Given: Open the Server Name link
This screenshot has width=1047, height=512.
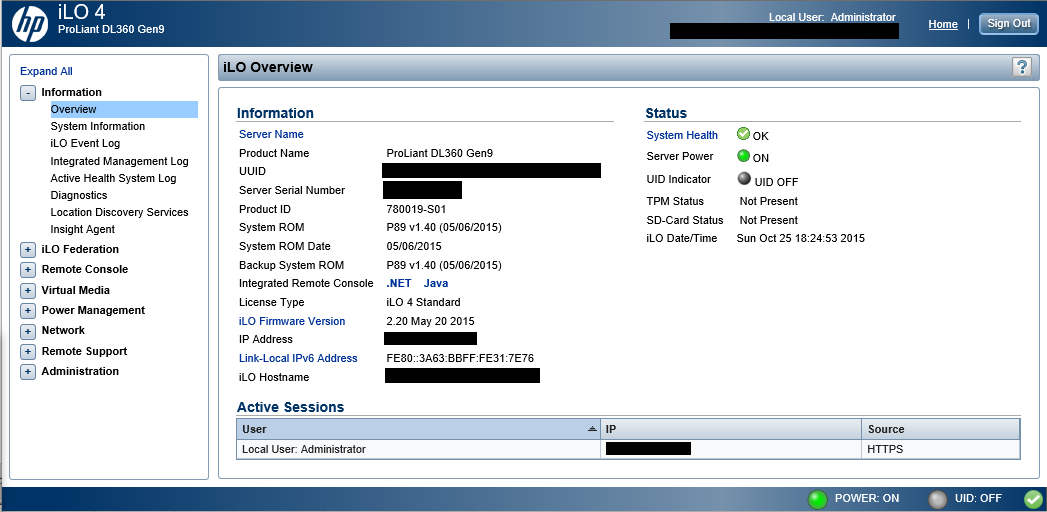Looking at the screenshot, I should (x=271, y=134).
